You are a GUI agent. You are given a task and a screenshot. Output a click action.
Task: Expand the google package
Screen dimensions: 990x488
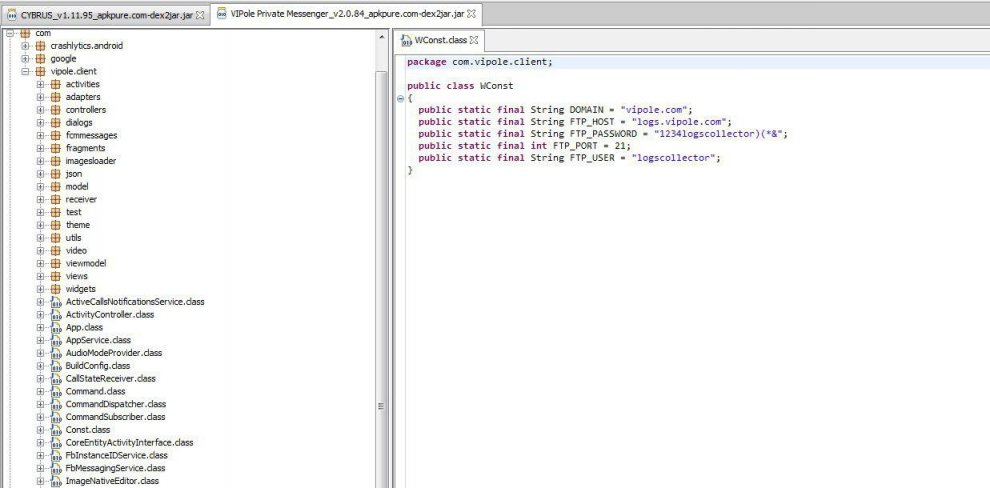[x=25, y=59]
